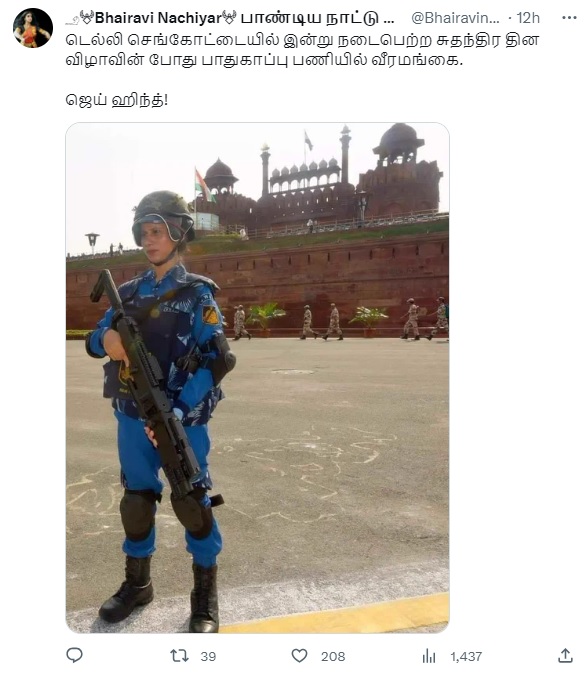
Task: Click the view count 1,437
Action: [466, 656]
